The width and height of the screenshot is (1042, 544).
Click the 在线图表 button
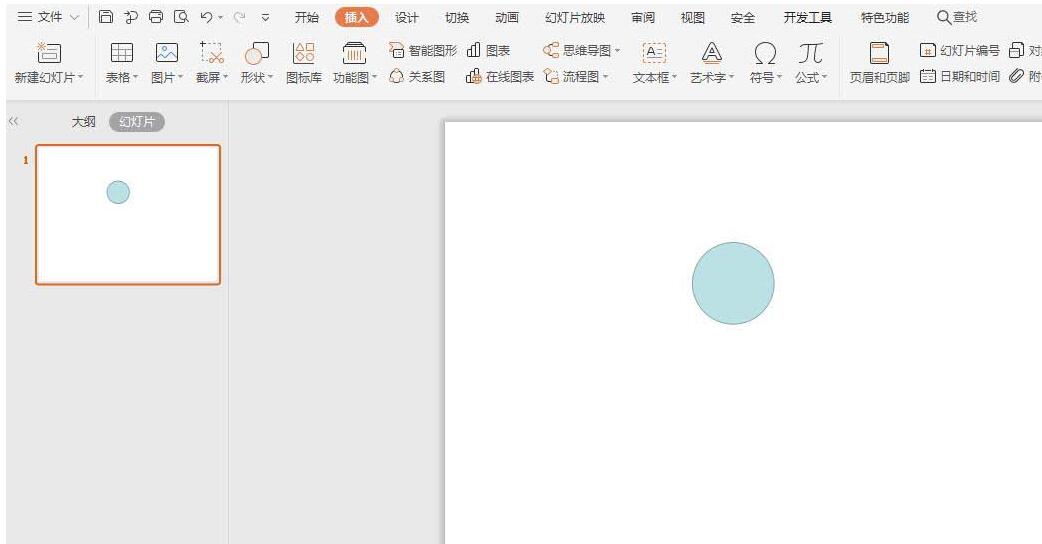pyautogui.click(x=500, y=76)
